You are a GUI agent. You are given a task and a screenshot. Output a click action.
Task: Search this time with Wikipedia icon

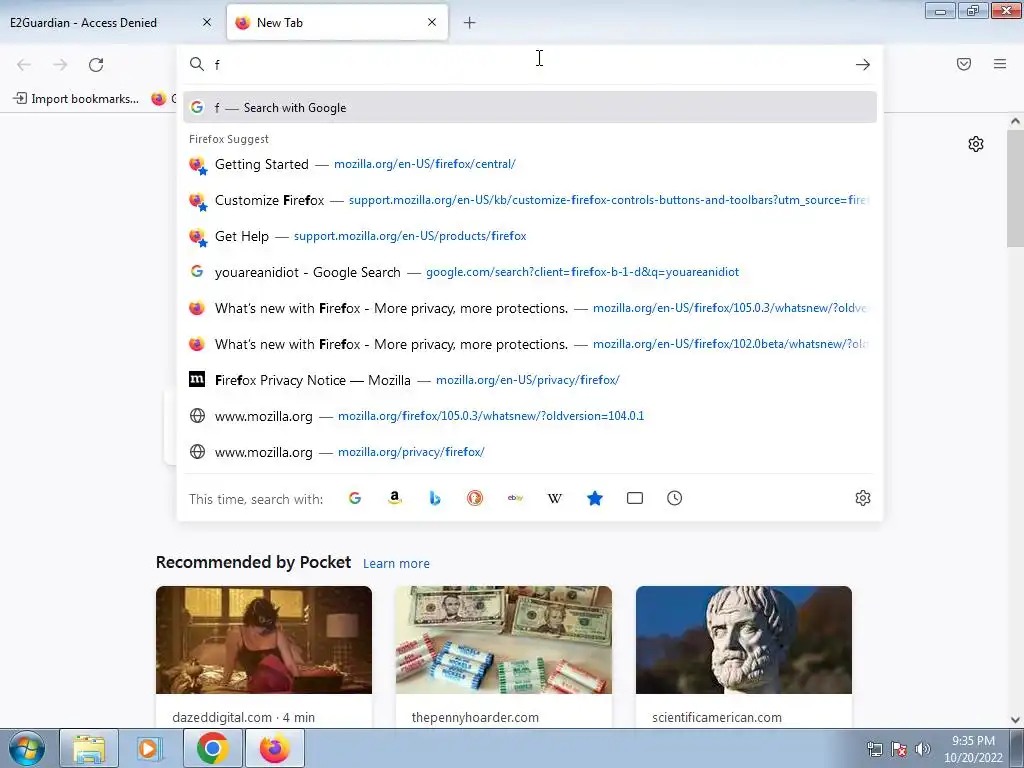click(x=554, y=498)
